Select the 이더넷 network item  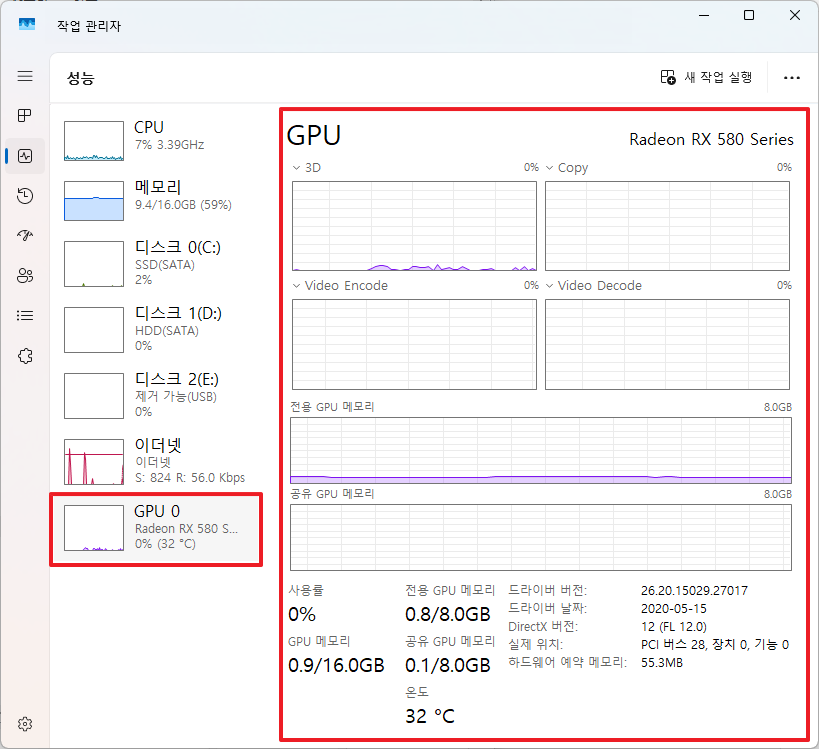156,462
